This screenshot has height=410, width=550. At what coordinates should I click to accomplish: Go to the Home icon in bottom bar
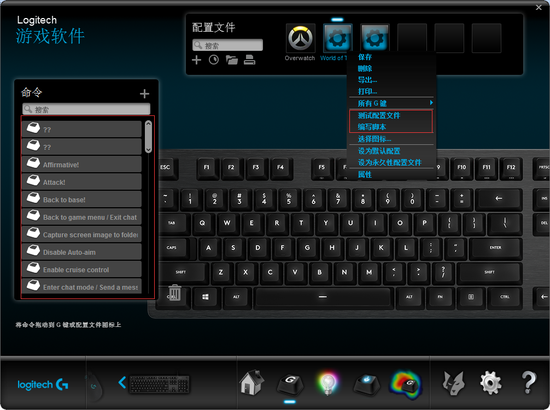pyautogui.click(x=251, y=382)
